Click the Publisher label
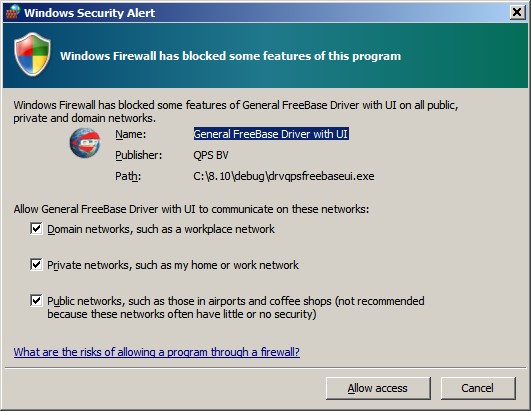Image resolution: width=531 pixels, height=411 pixels. pos(139,155)
